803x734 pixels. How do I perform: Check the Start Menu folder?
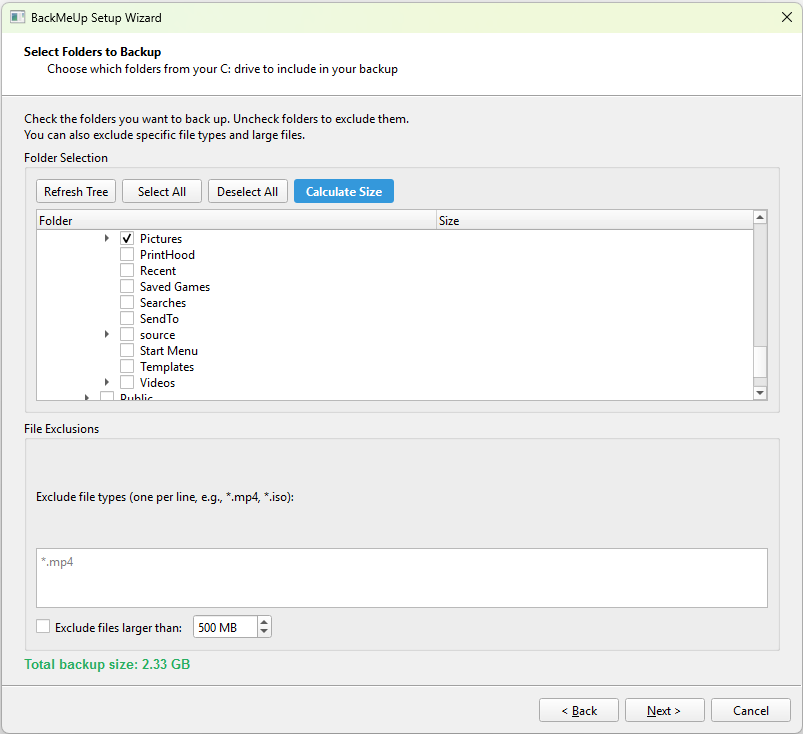click(x=127, y=350)
